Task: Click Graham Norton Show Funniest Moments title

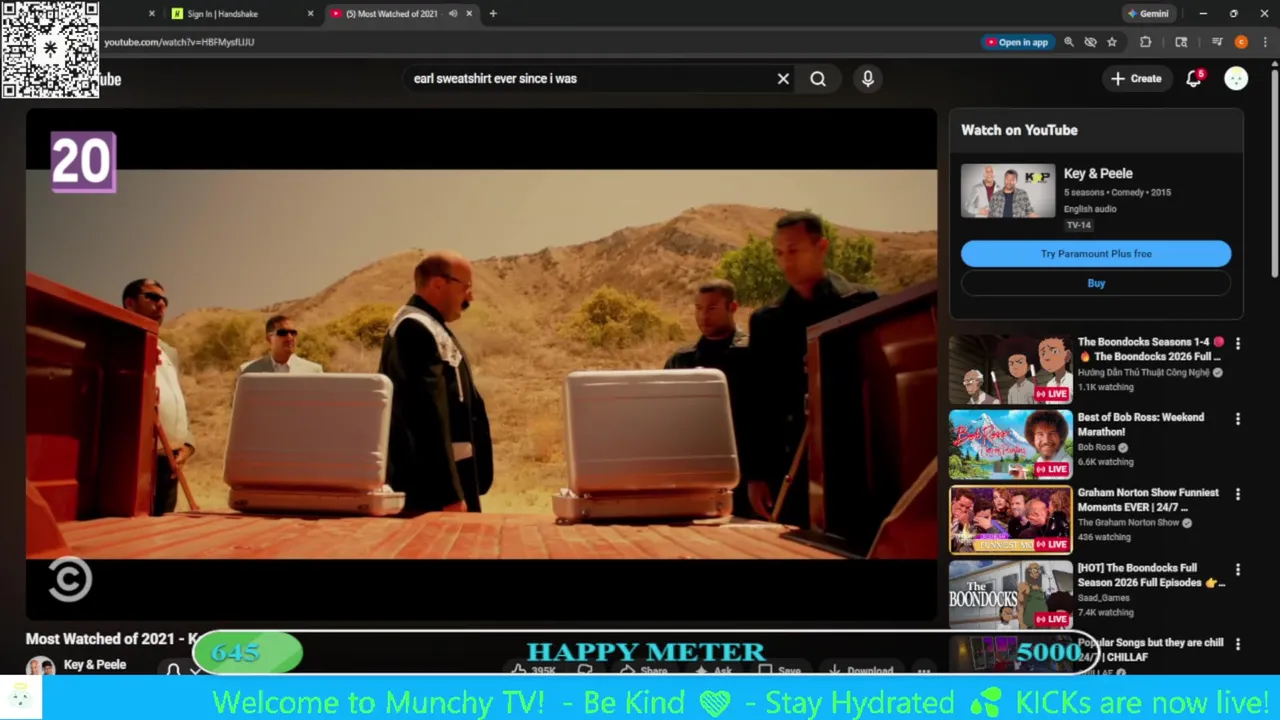Action: coord(1148,499)
